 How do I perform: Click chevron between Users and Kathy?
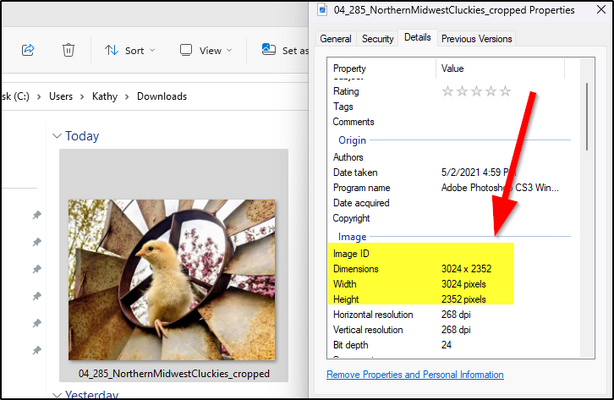click(82, 97)
